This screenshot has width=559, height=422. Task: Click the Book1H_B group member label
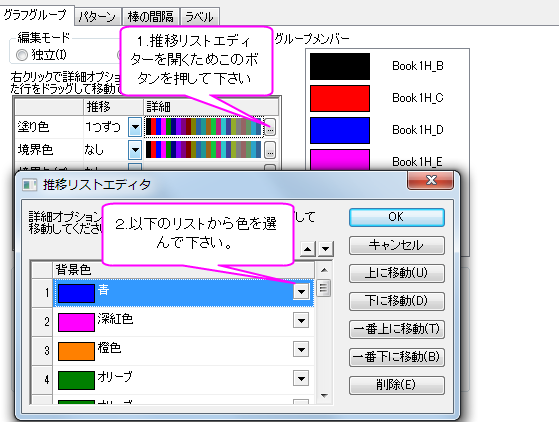point(417,66)
